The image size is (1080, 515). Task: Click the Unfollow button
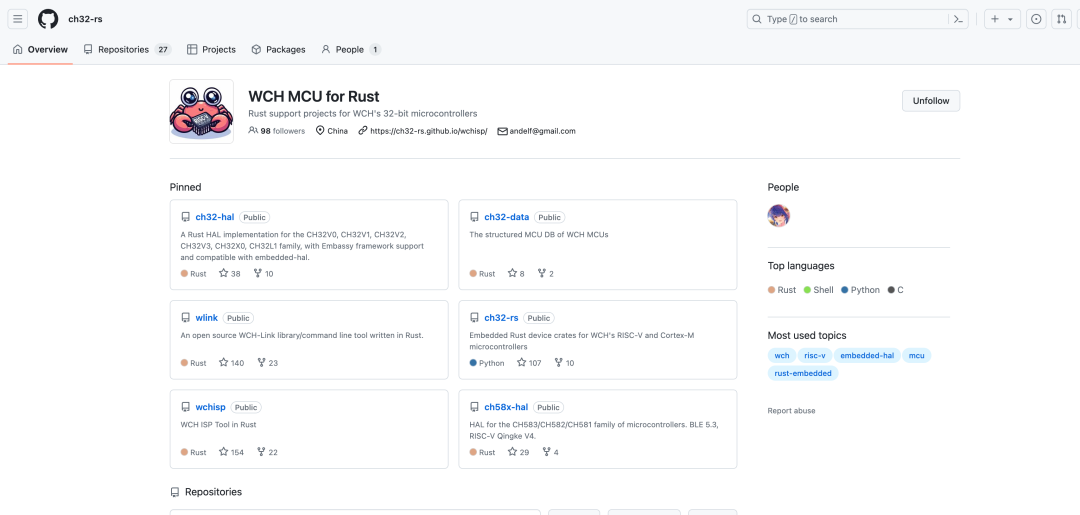click(x=931, y=101)
